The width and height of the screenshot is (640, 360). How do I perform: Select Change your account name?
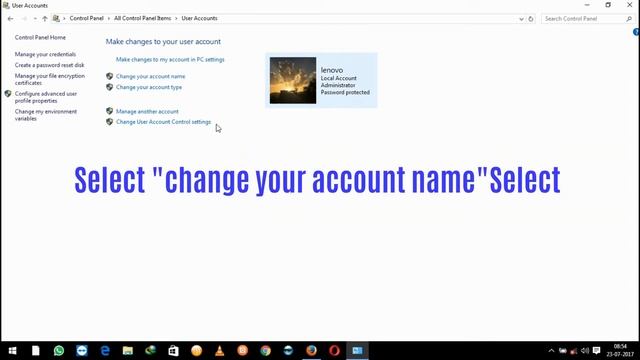click(x=151, y=76)
